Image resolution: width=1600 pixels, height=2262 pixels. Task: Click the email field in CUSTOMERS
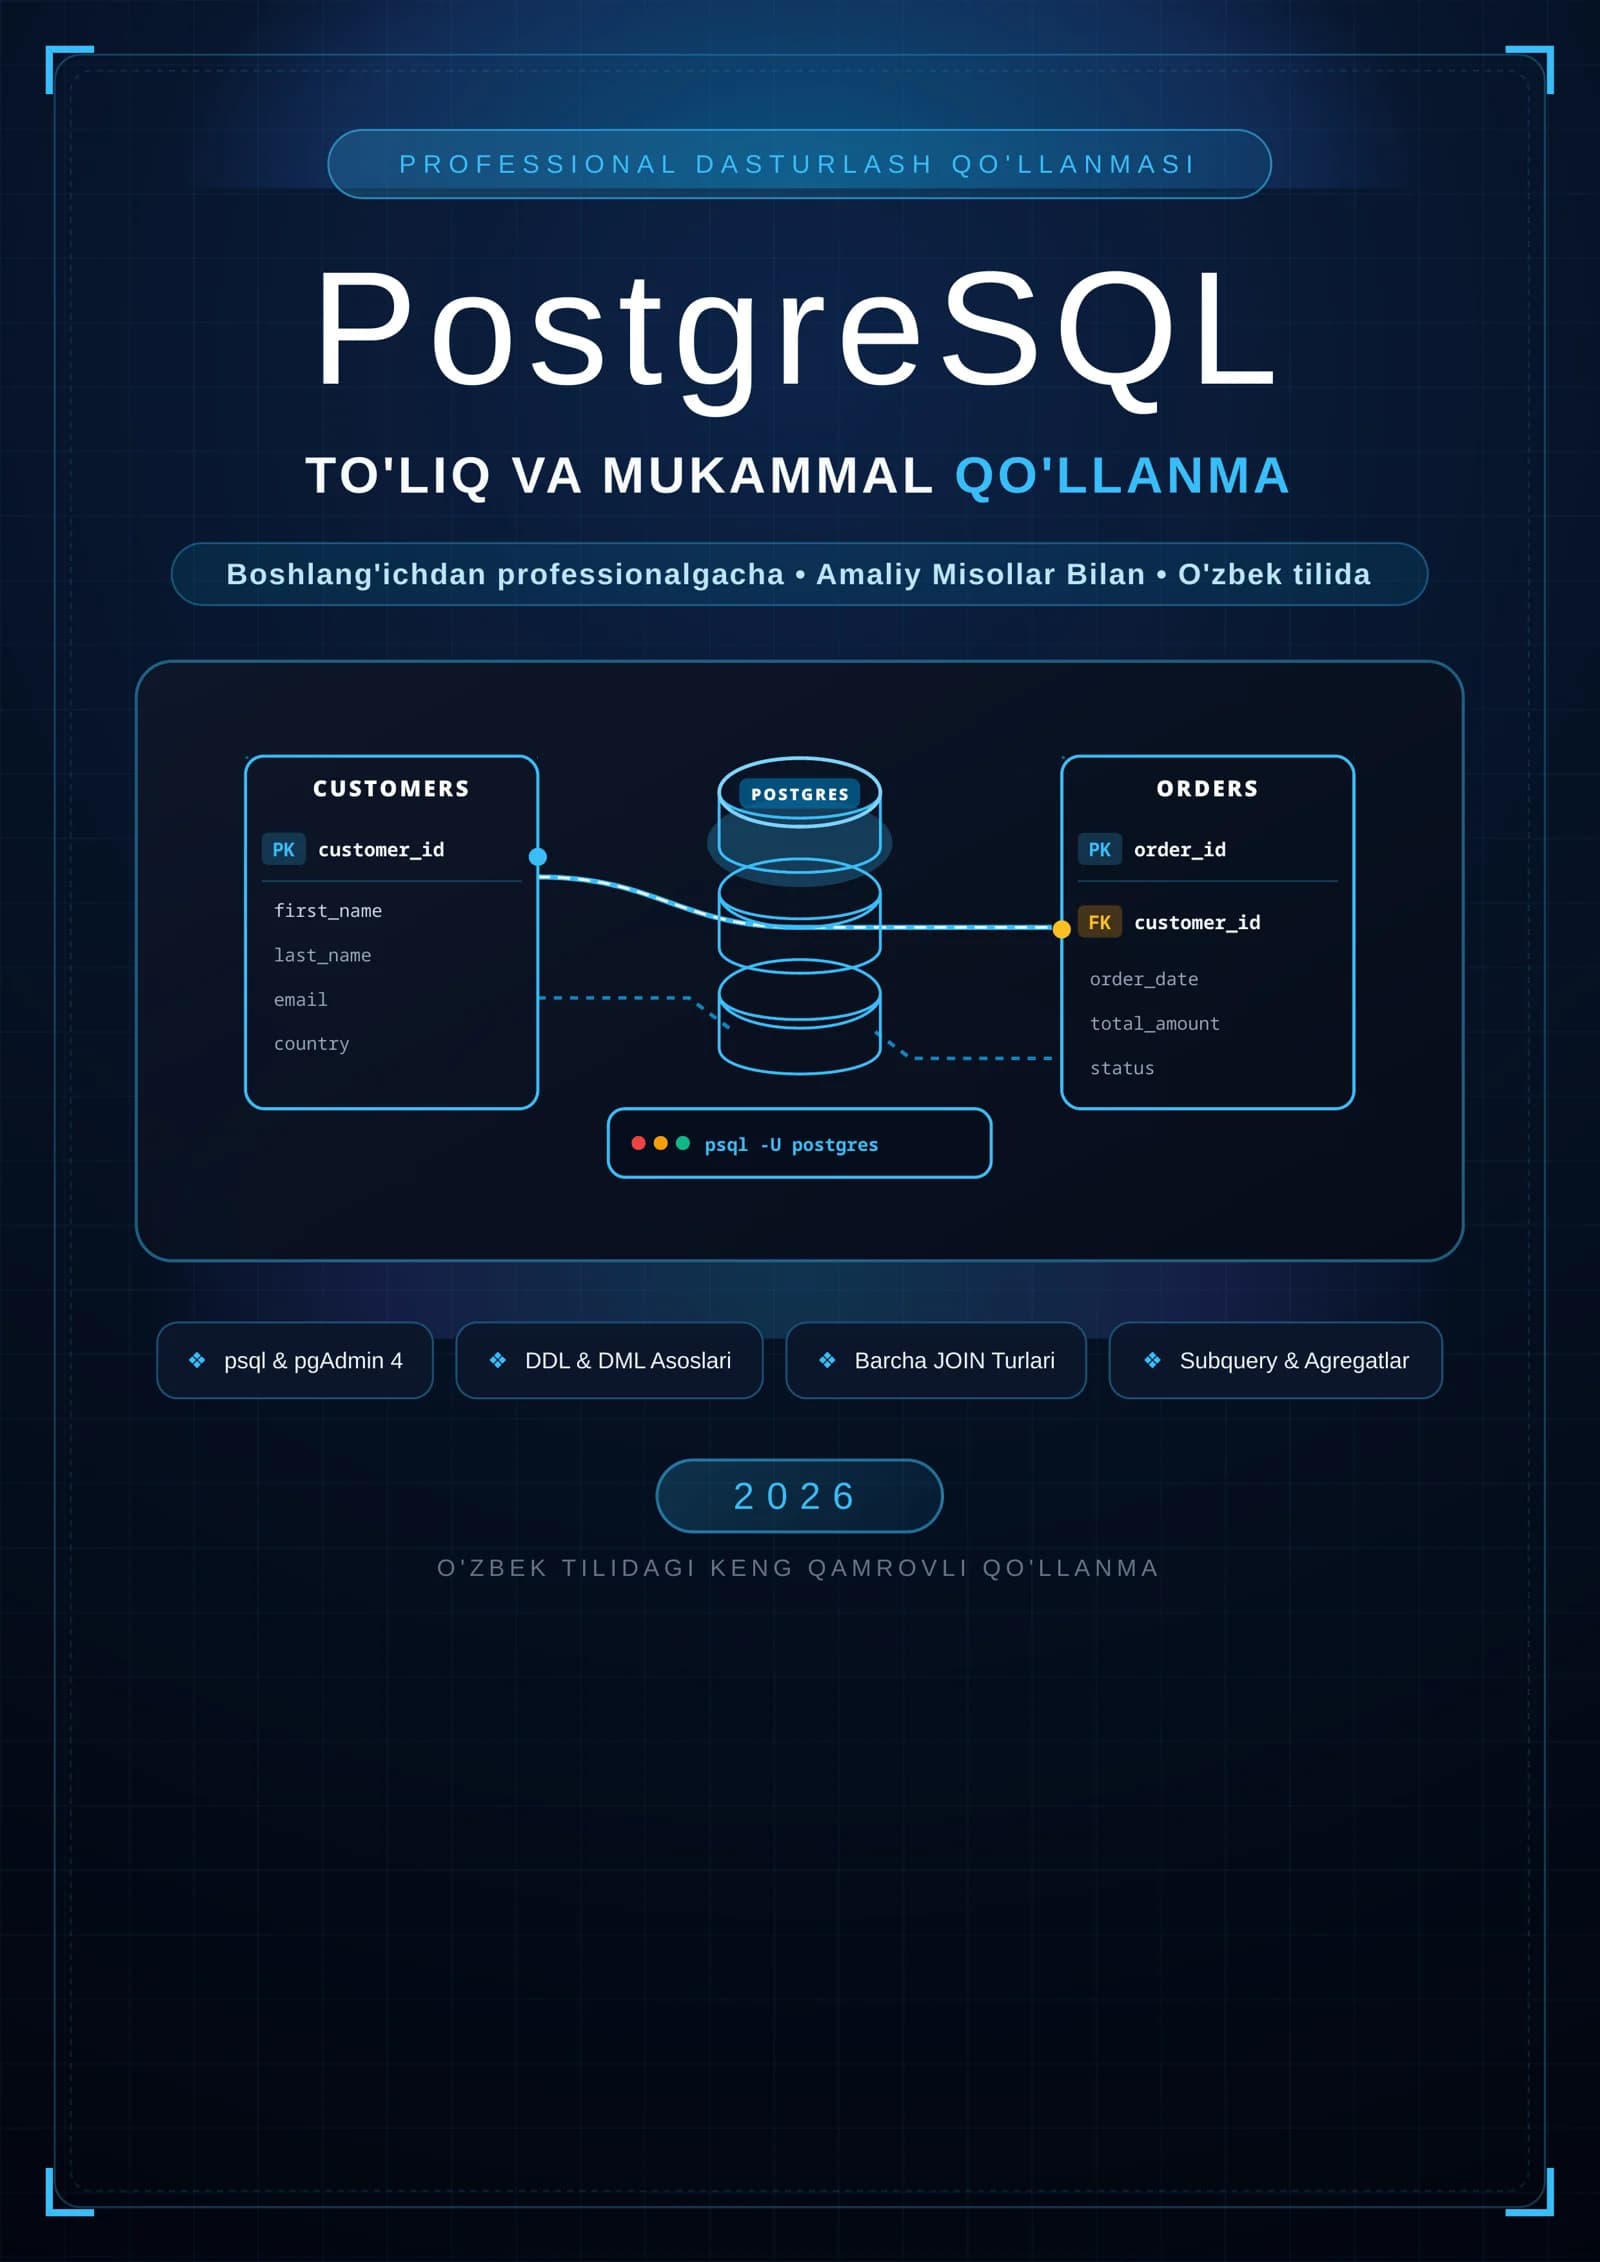(300, 999)
